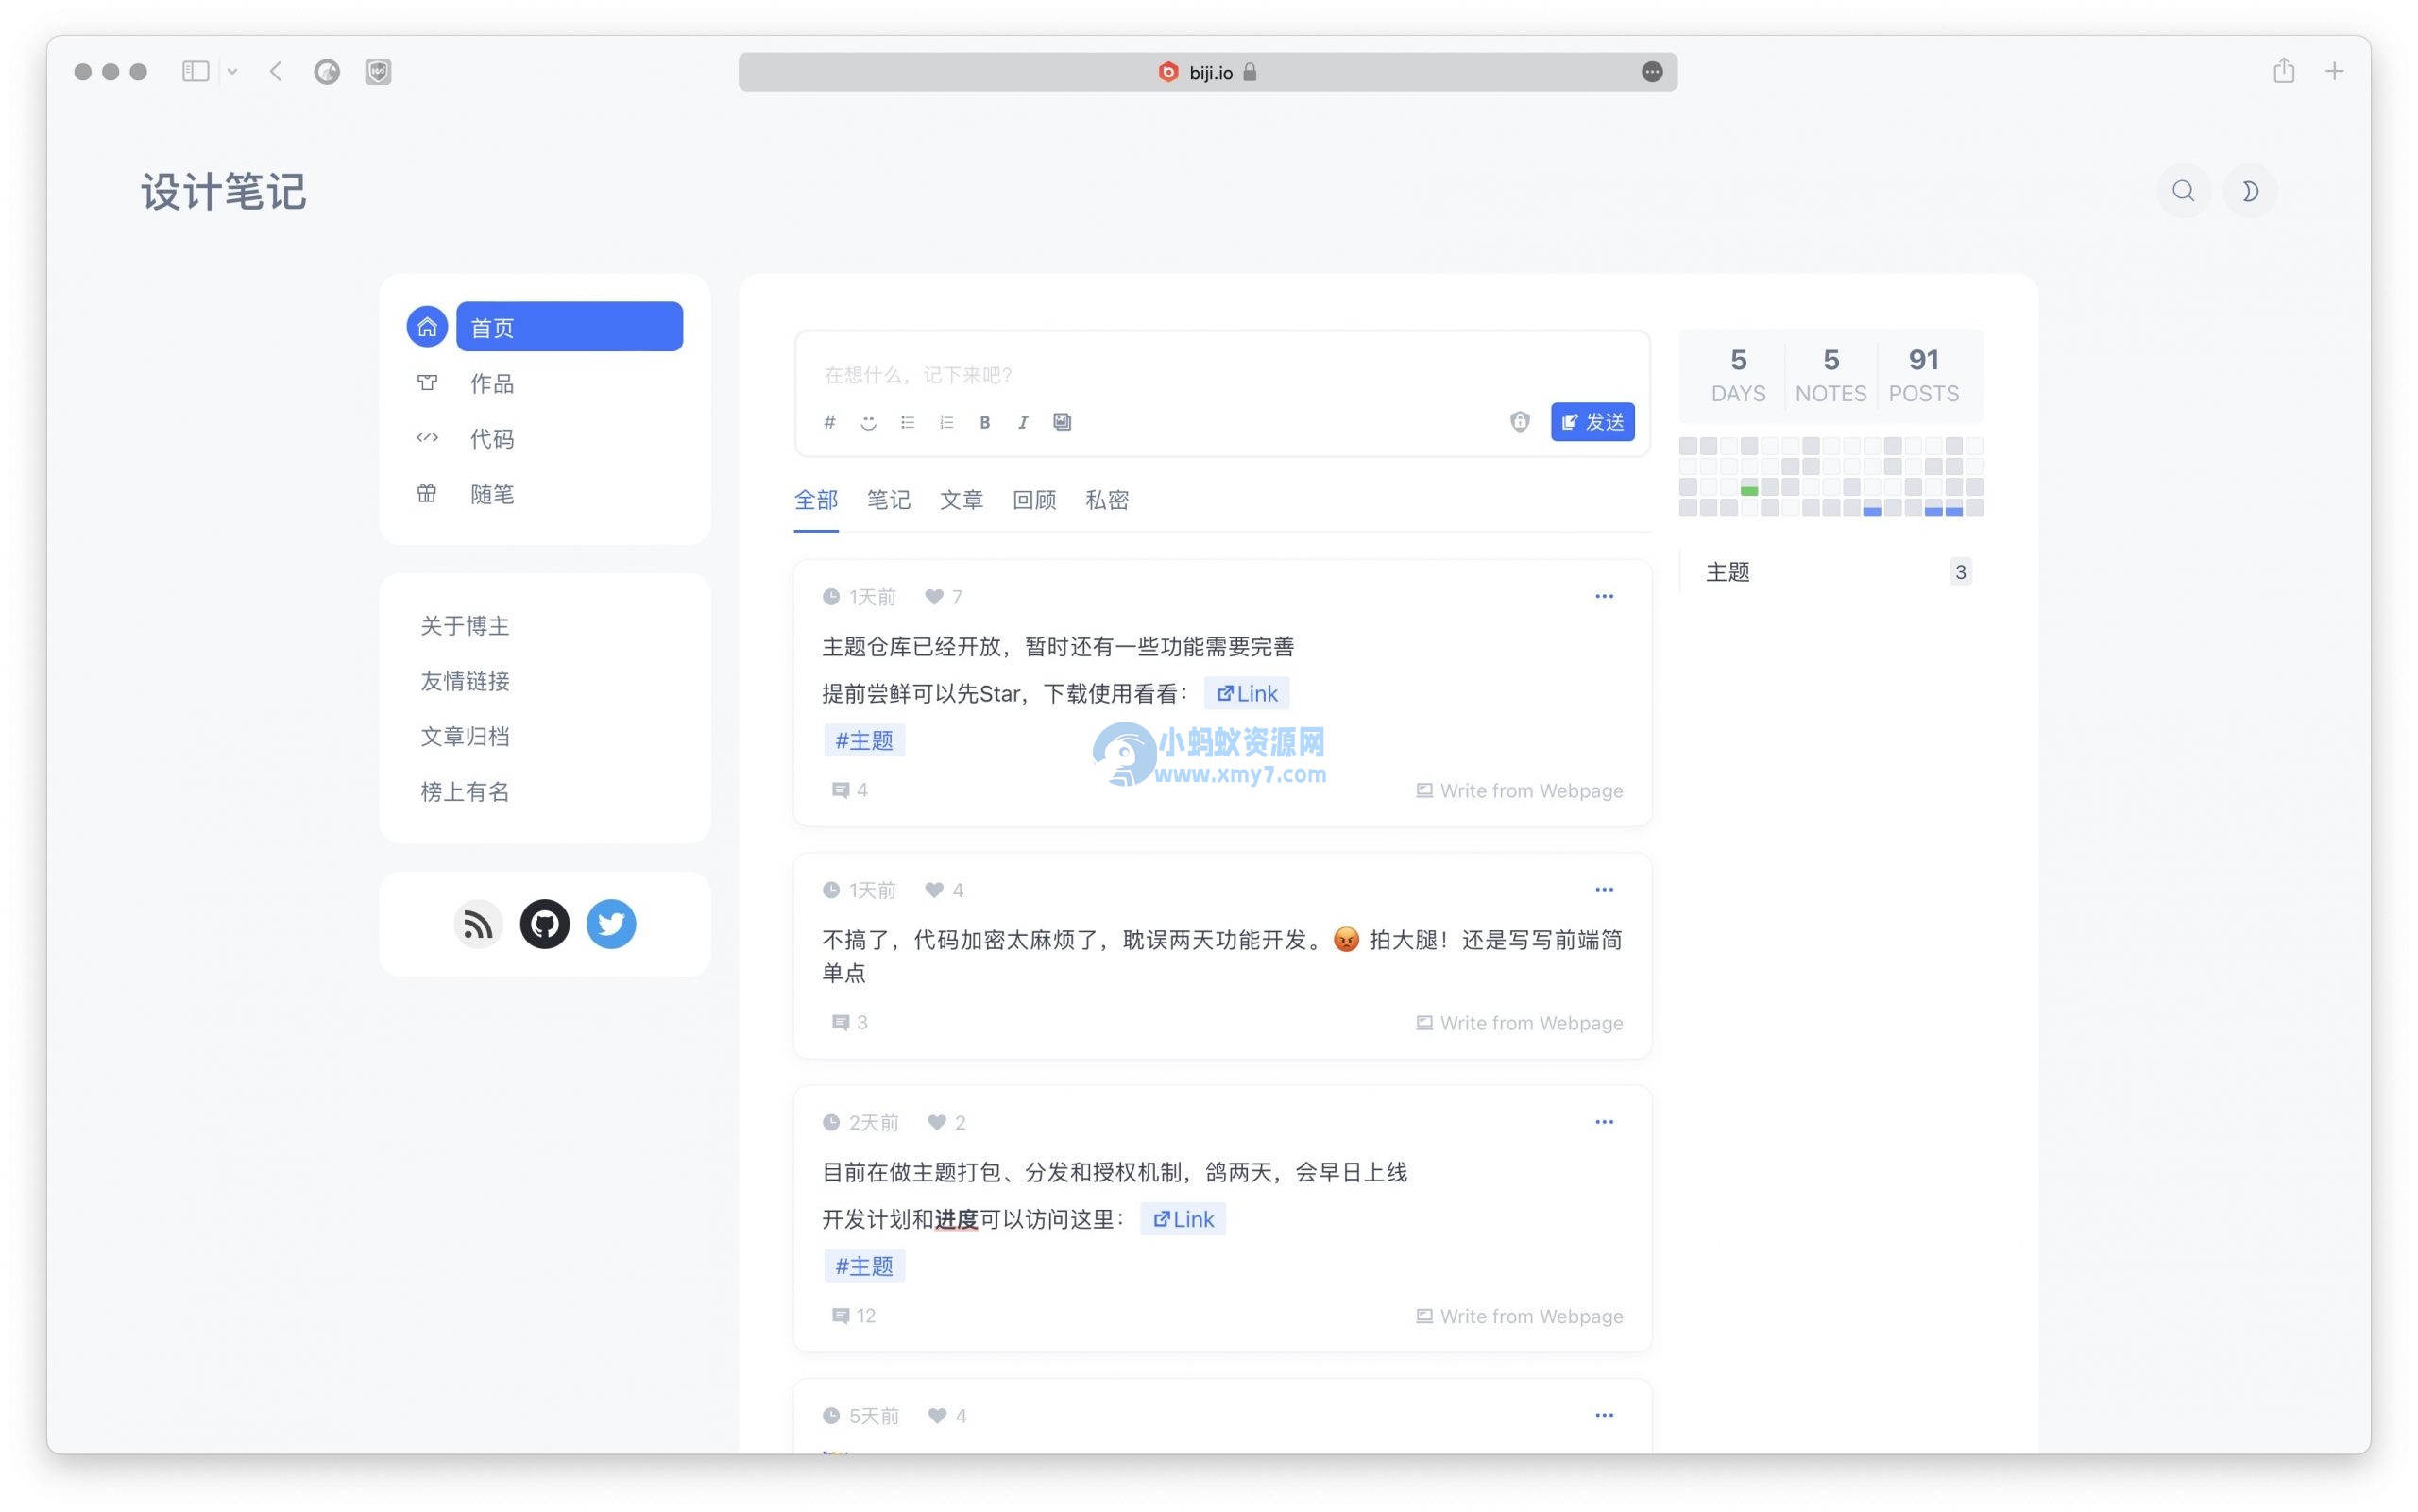This screenshot has width=2418, height=1512.
Task: Insert an image via the picture icon
Action: (1062, 422)
